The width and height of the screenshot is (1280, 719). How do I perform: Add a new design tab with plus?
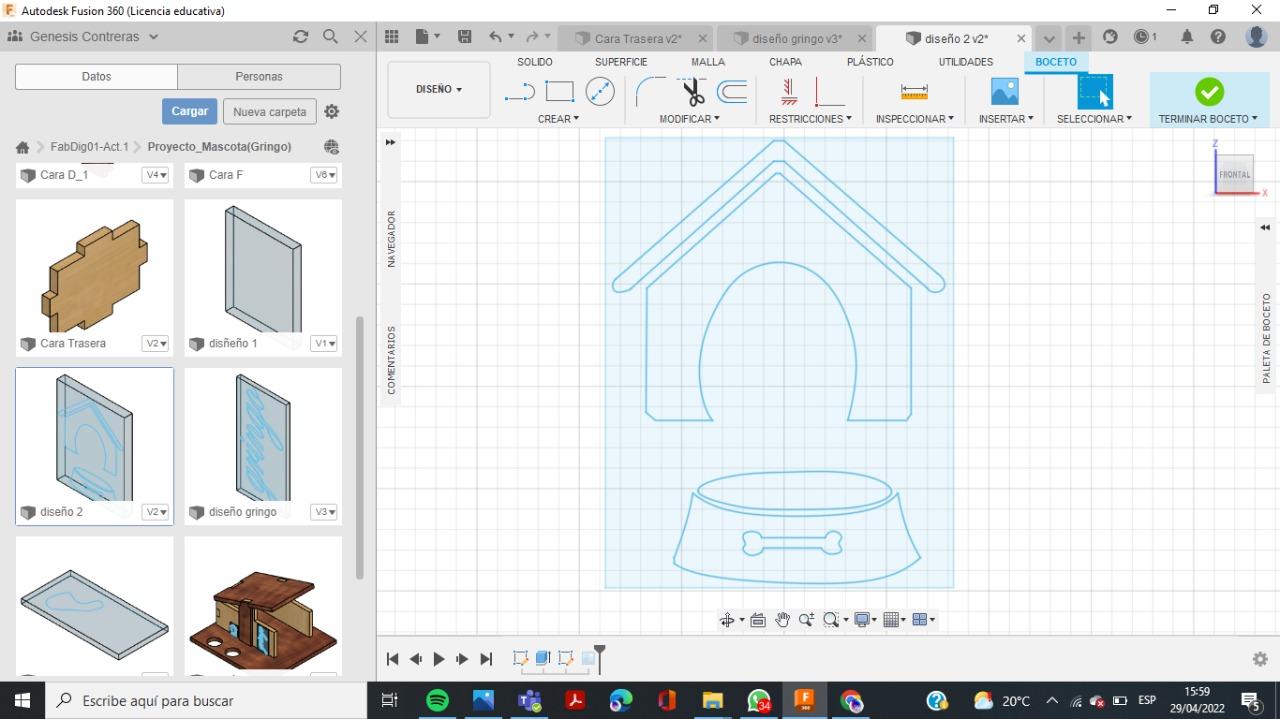1078,37
